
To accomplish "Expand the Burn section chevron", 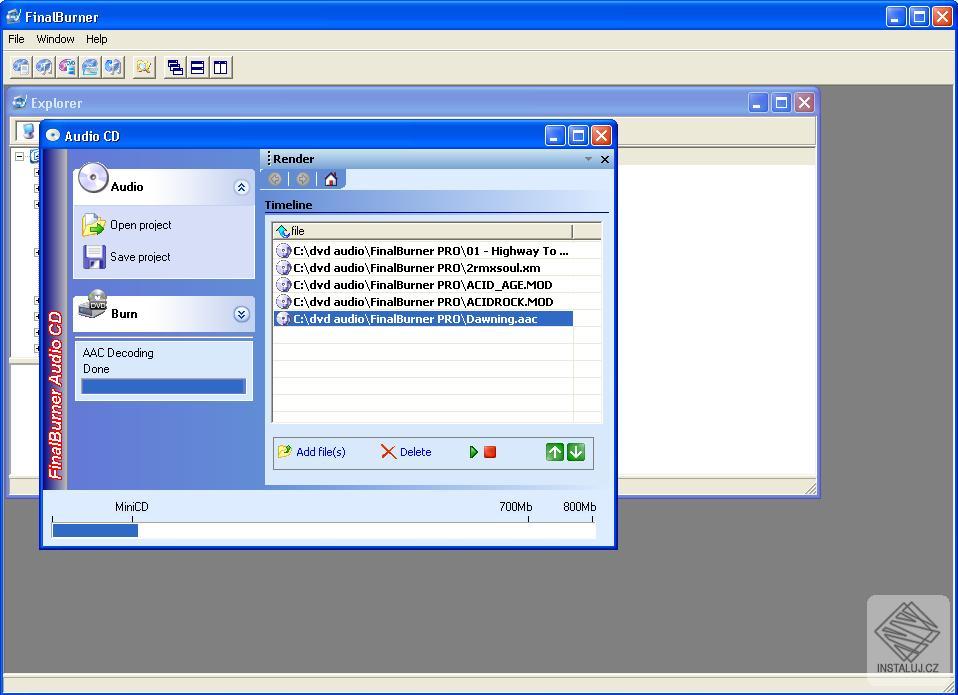I will pos(241,314).
